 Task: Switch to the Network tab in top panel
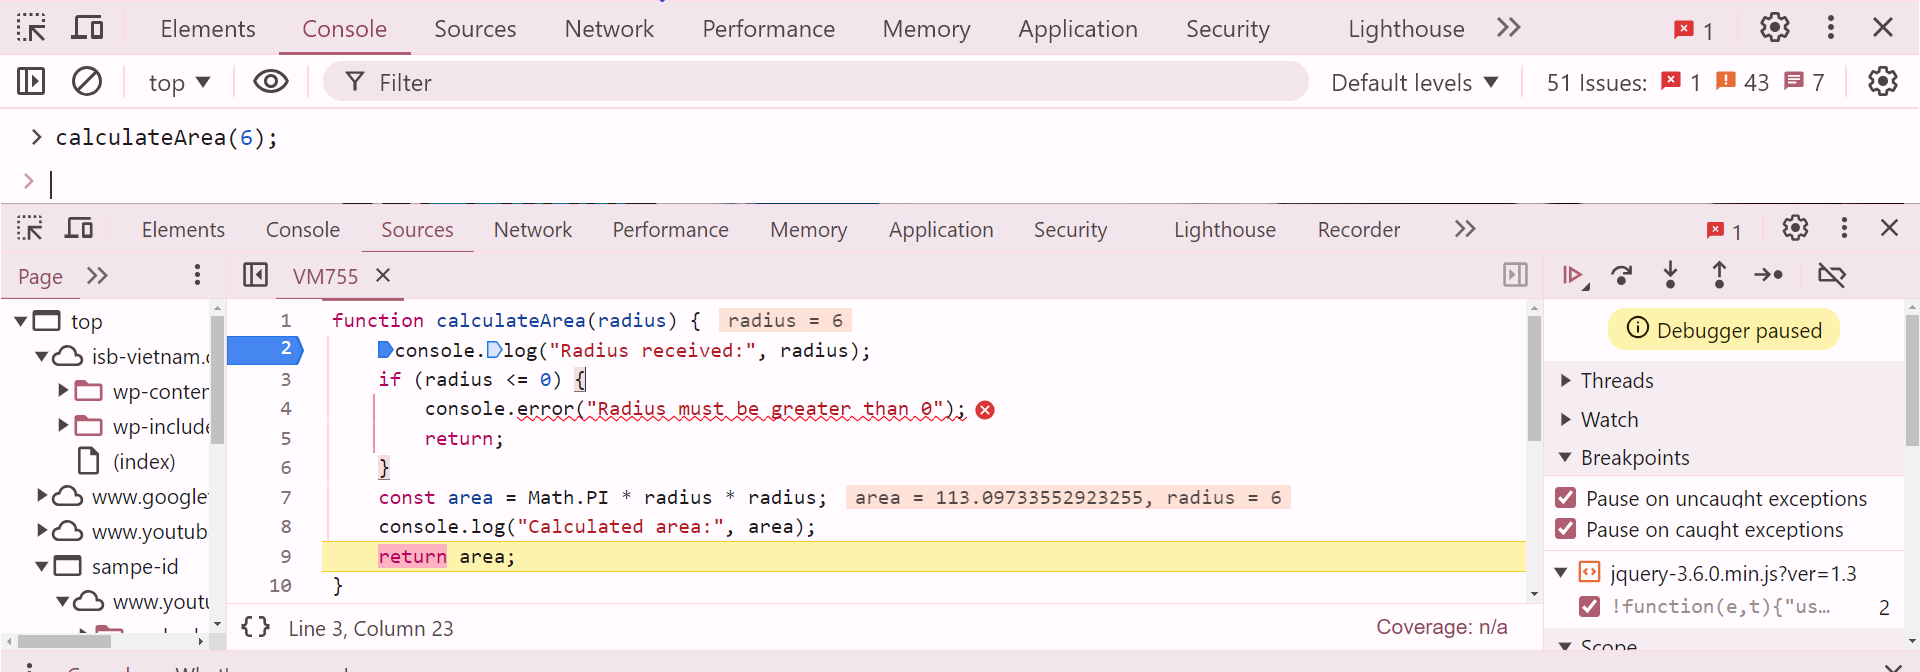click(608, 29)
